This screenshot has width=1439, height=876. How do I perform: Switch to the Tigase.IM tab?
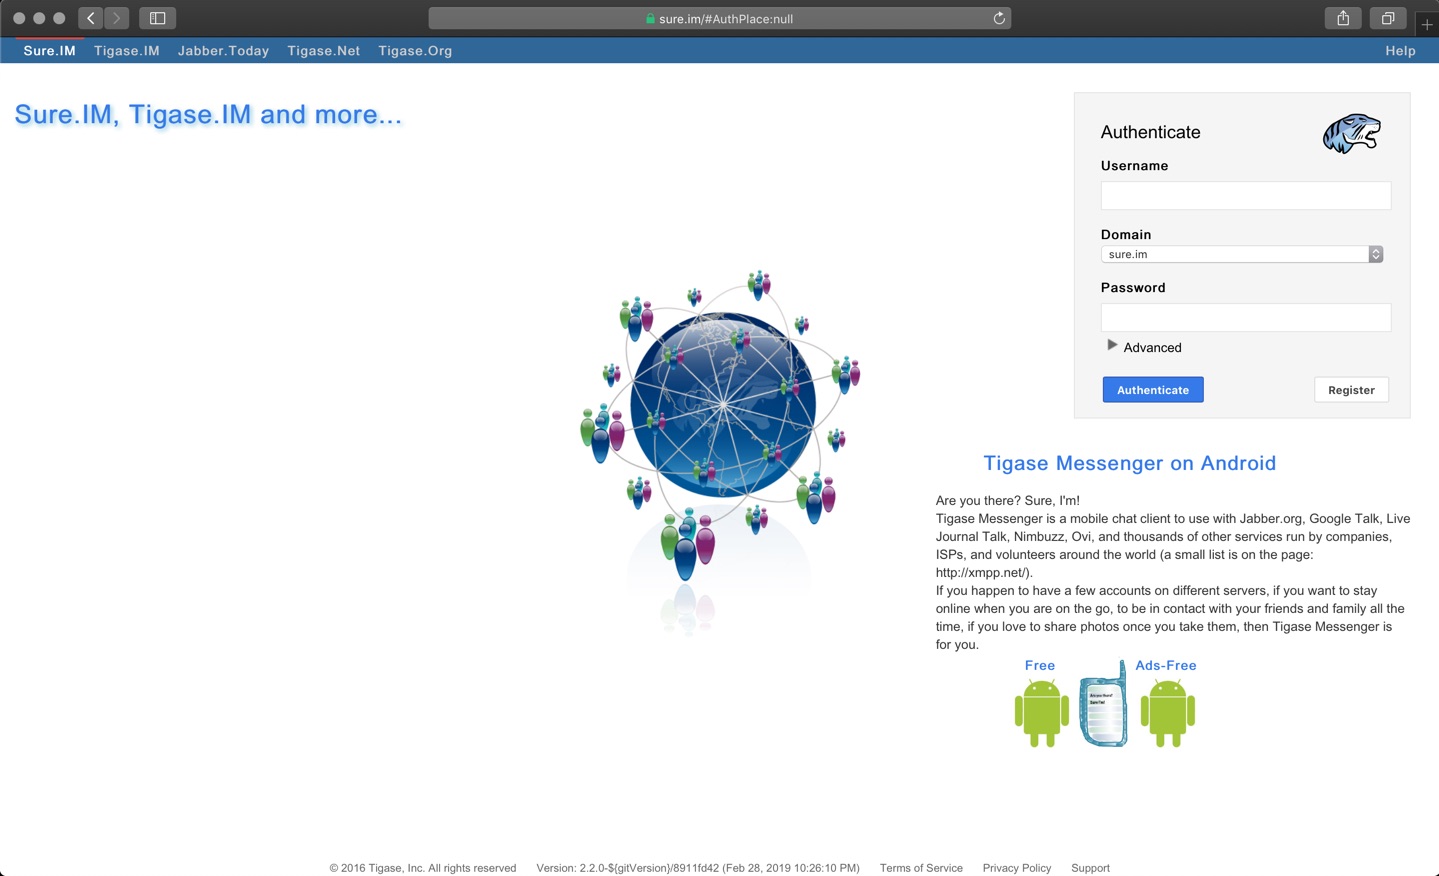click(x=127, y=51)
